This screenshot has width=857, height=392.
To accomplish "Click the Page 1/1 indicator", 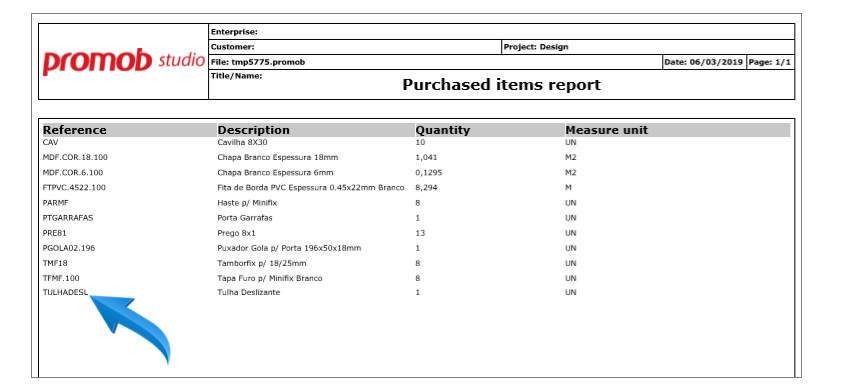I will [x=770, y=62].
